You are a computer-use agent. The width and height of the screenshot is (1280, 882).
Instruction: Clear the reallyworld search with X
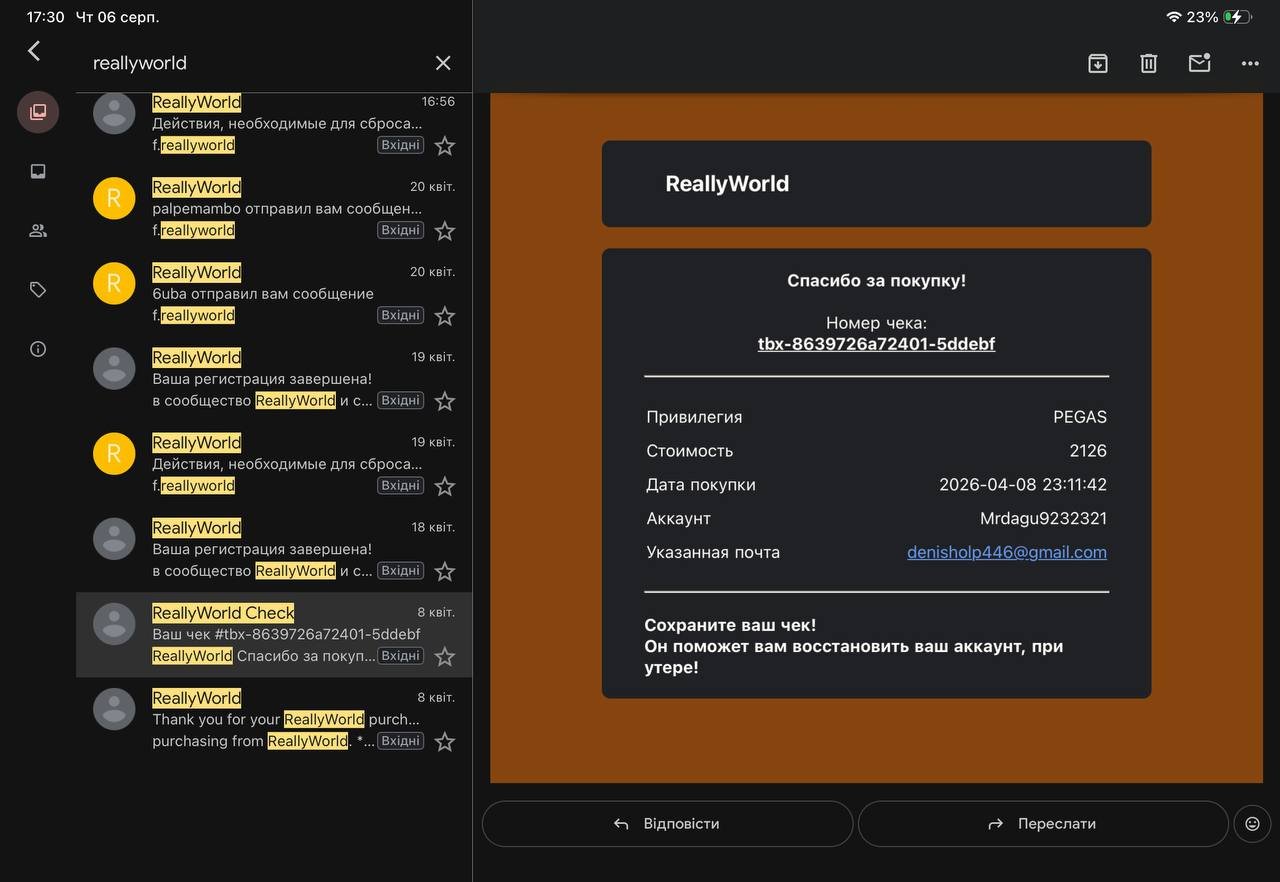443,63
